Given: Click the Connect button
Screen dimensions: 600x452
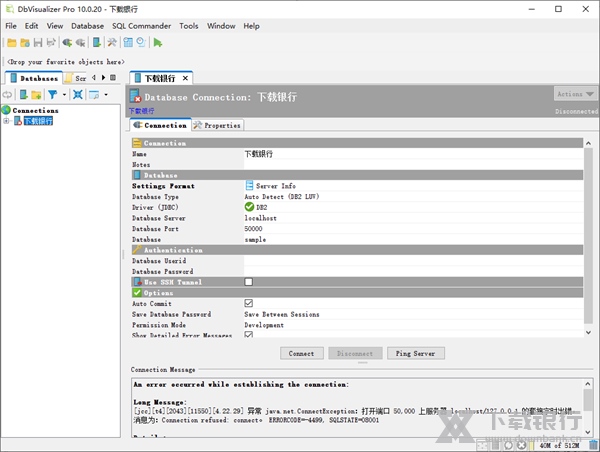Looking at the screenshot, I should (301, 353).
